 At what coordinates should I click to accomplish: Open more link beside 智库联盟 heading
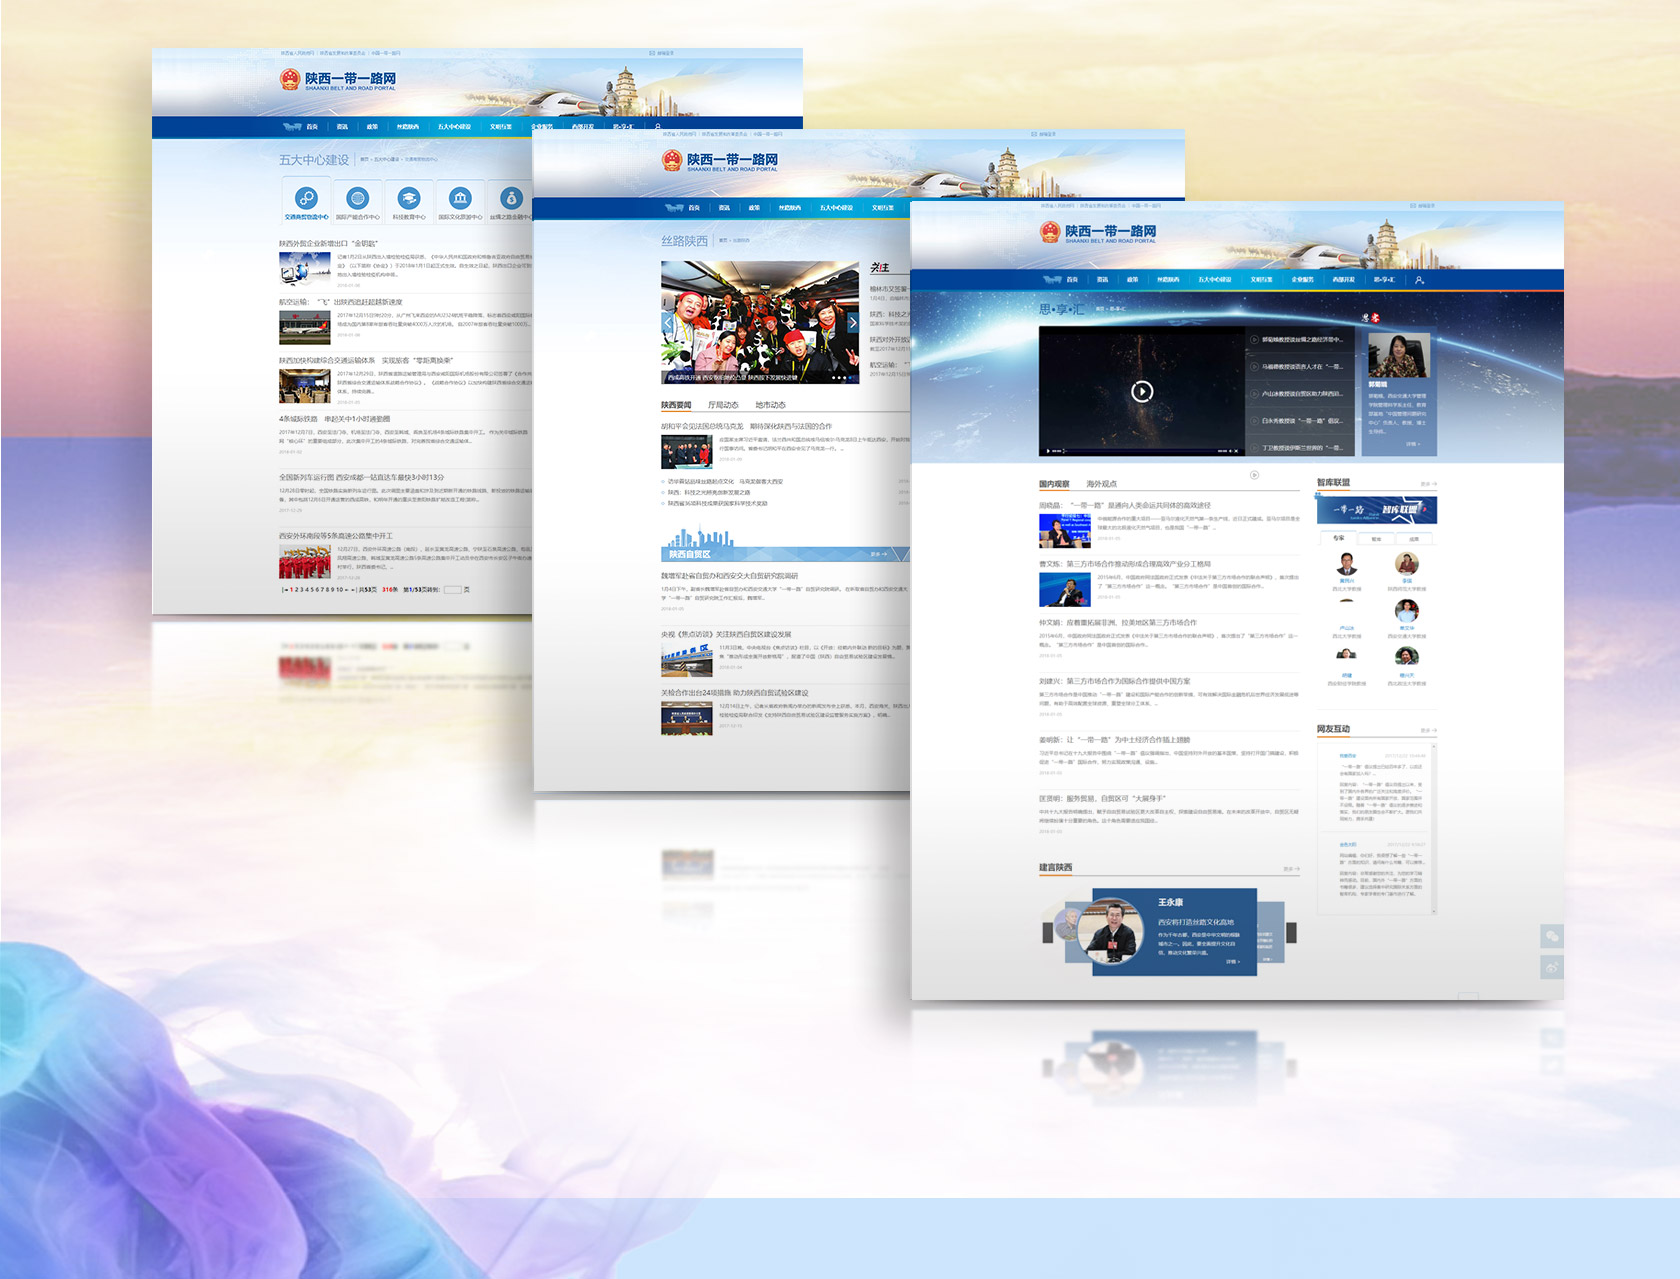pyautogui.click(x=1428, y=484)
